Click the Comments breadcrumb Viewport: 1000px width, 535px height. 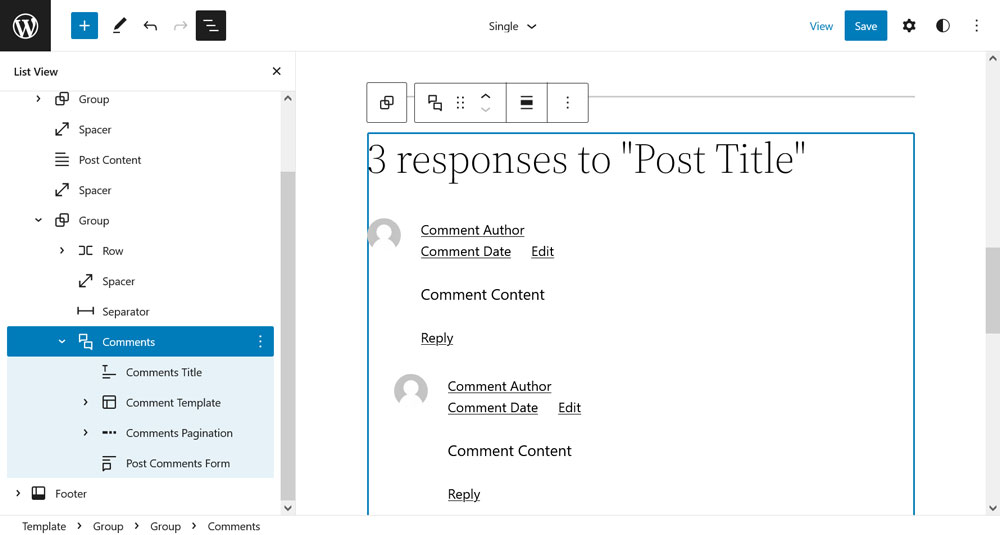(233, 526)
